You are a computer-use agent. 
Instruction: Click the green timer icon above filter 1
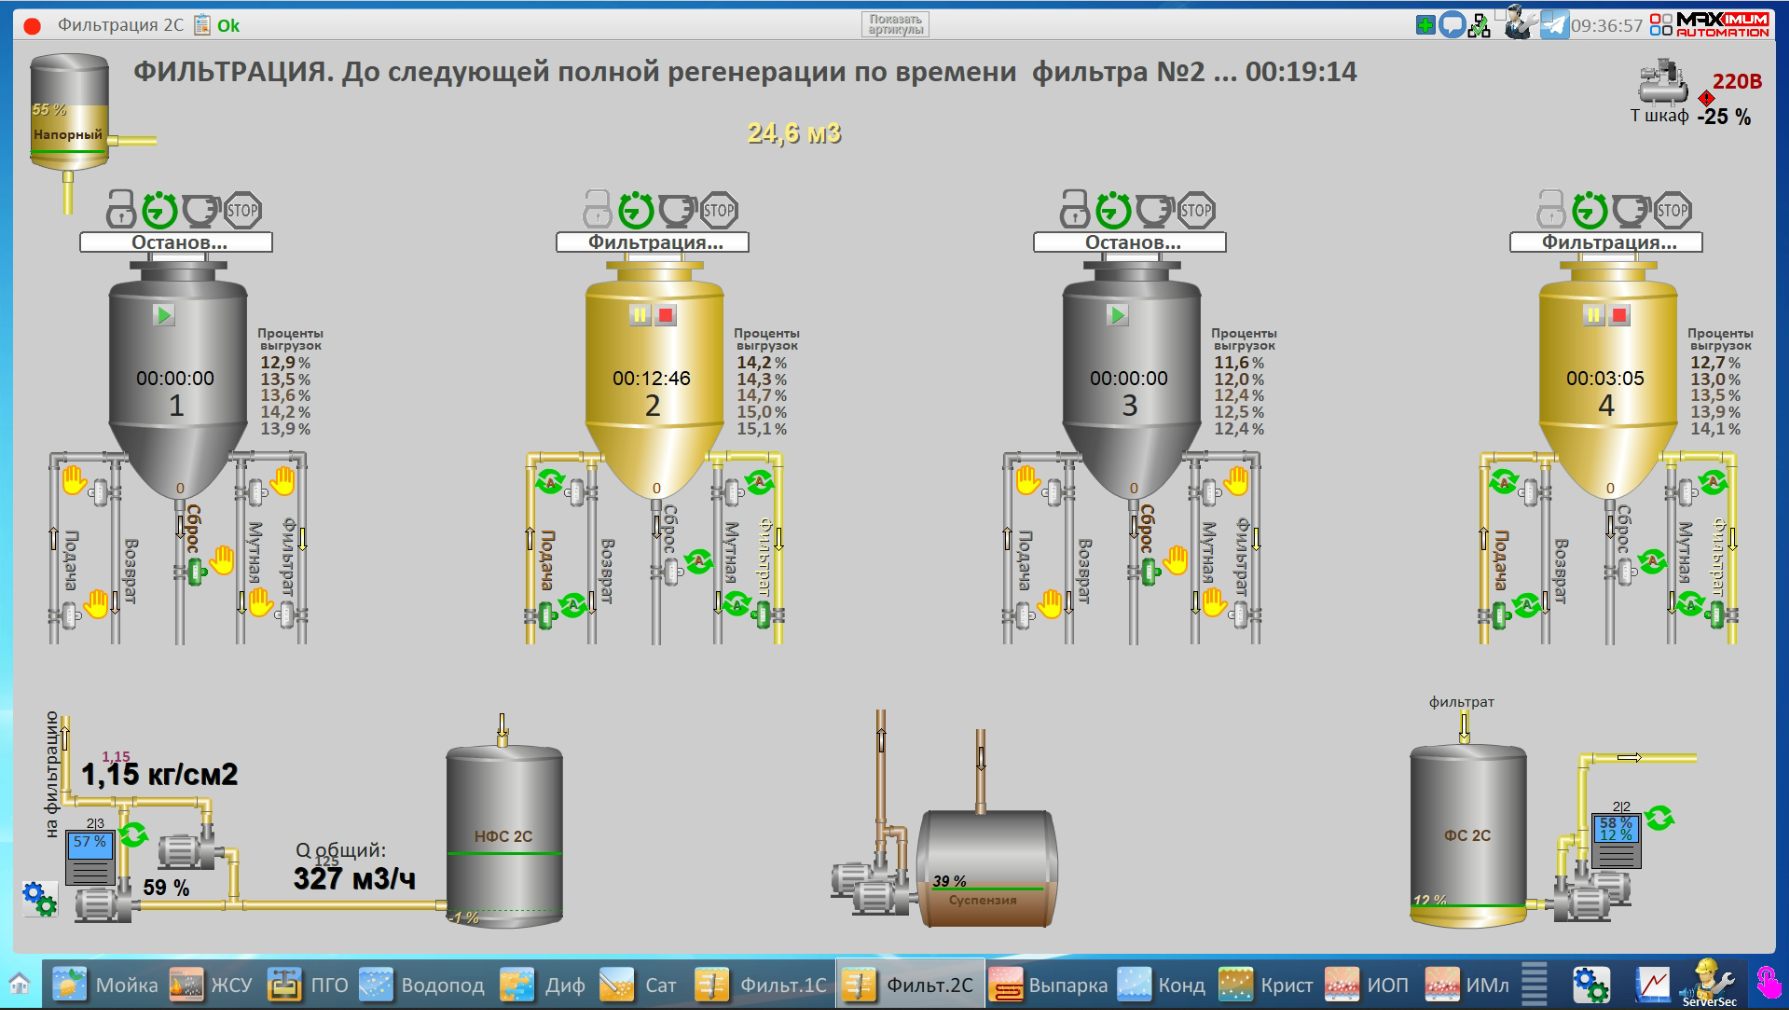point(160,210)
